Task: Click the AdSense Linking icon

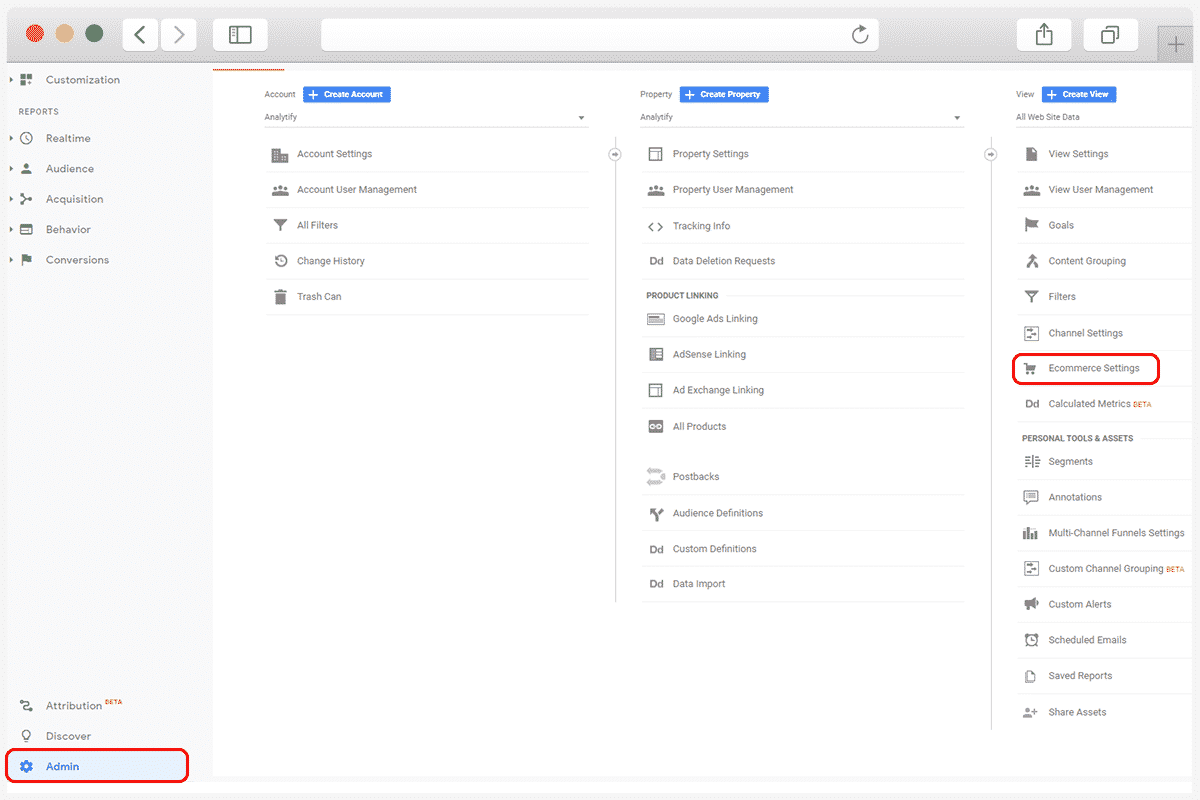Action: [656, 354]
